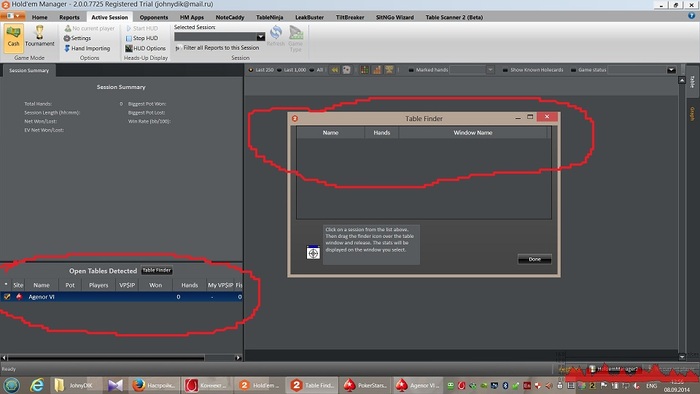Sort open tables by Players column
The height and width of the screenshot is (394, 700).
click(x=98, y=285)
